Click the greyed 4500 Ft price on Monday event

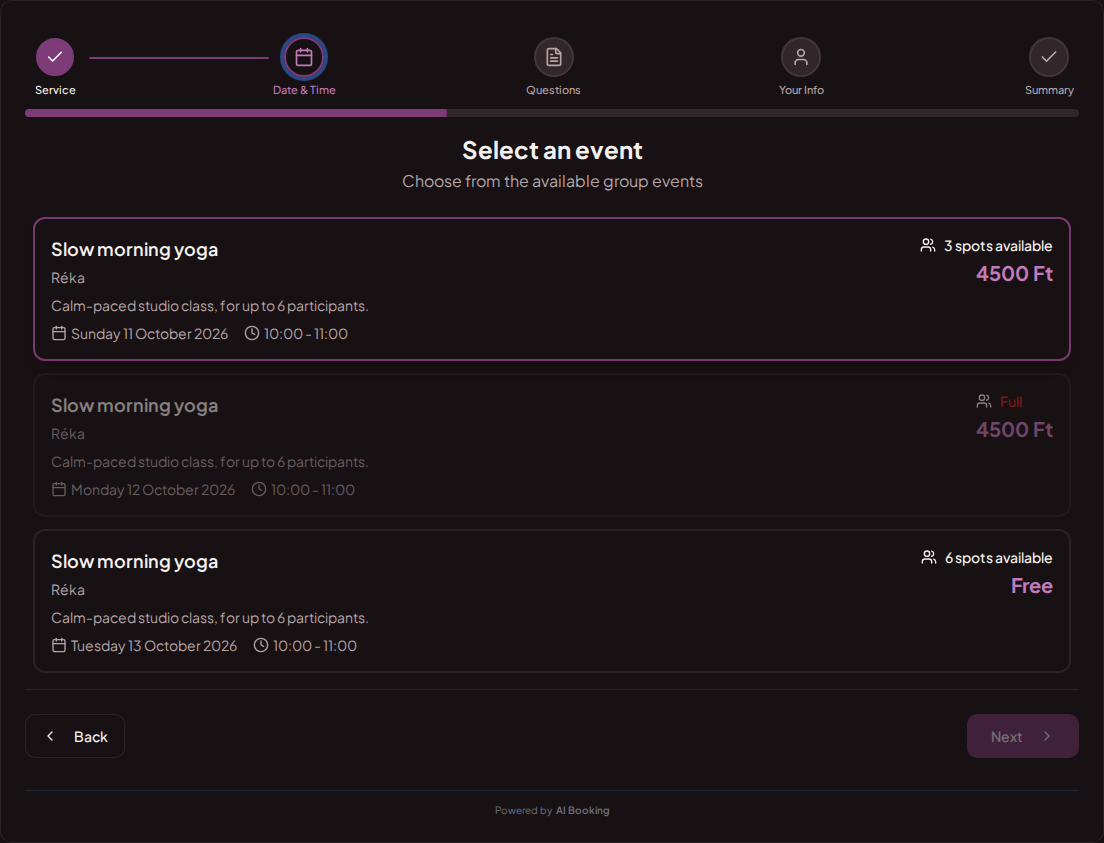1014,430
